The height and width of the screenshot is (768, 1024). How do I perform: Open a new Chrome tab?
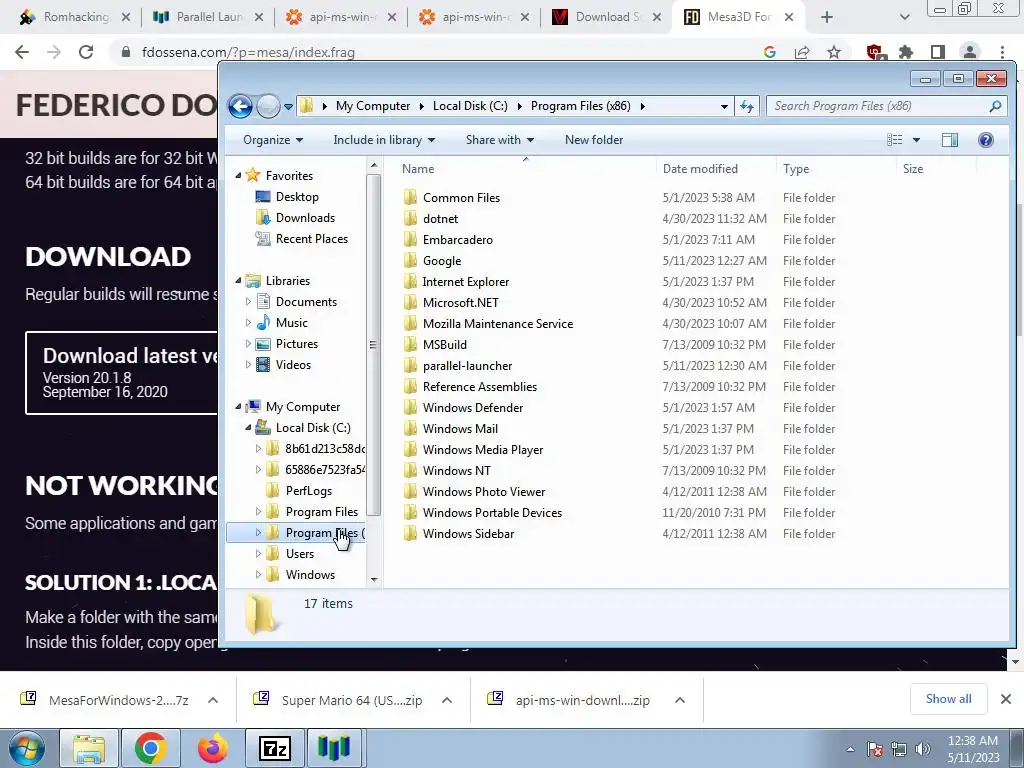pos(827,18)
